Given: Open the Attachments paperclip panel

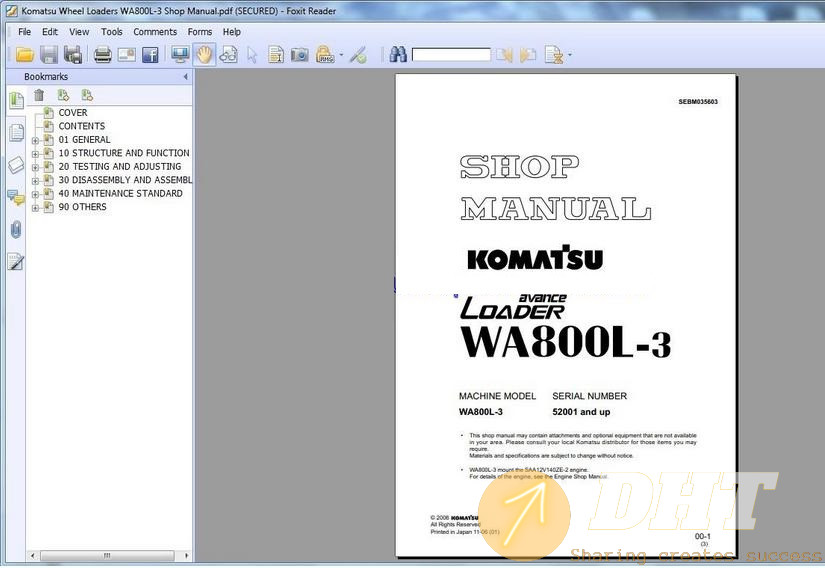Looking at the screenshot, I should 16,229.
